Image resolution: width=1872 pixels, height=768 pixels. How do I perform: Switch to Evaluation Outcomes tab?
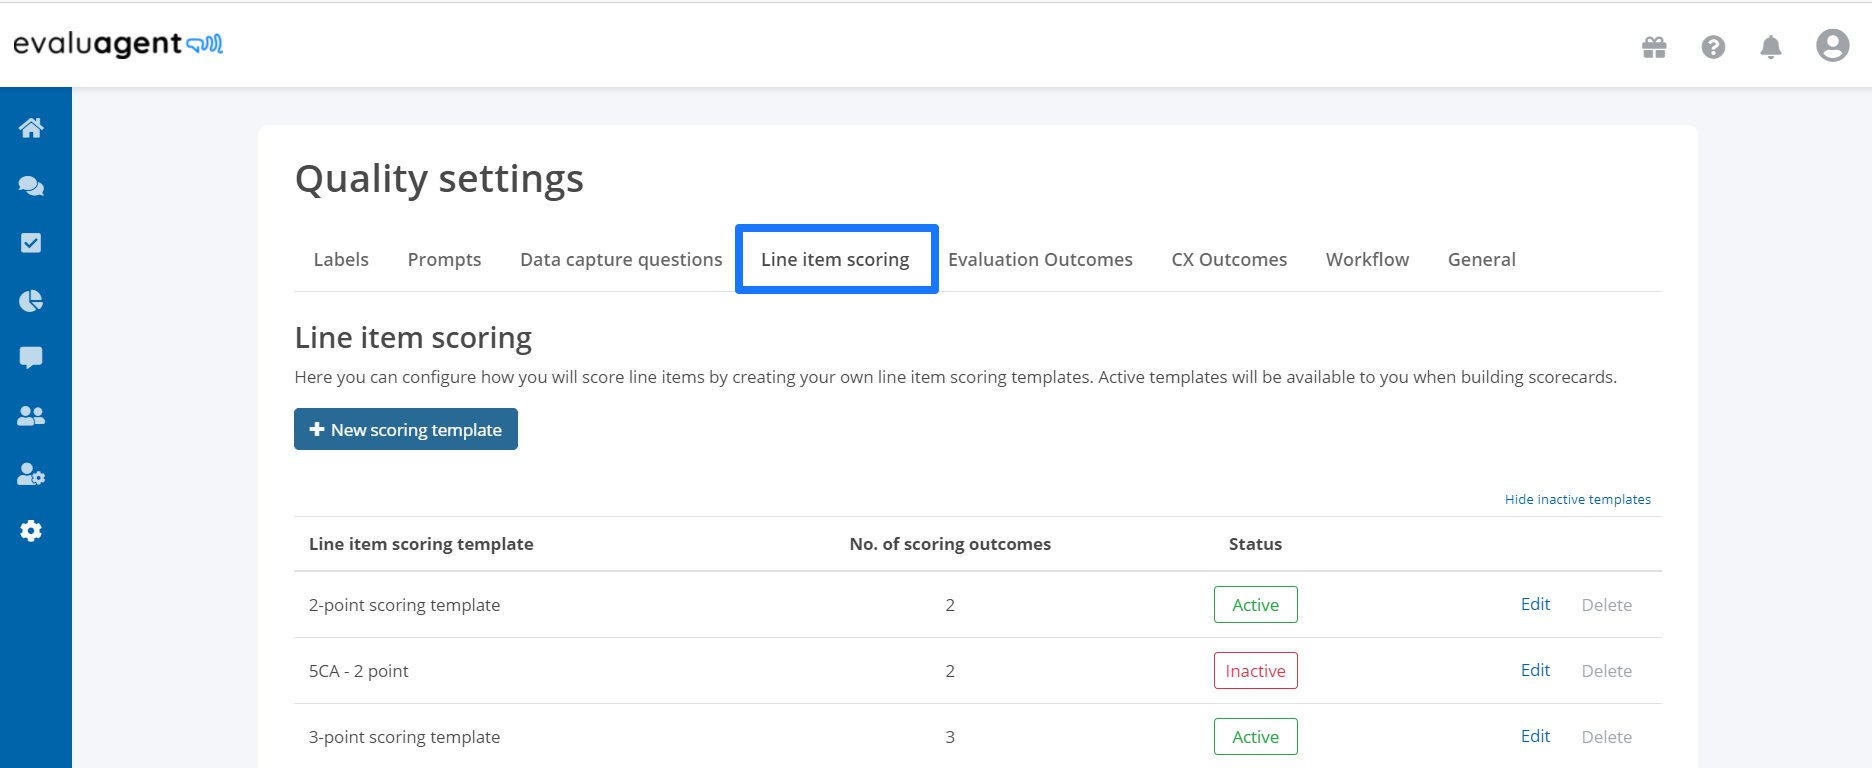pos(1040,259)
